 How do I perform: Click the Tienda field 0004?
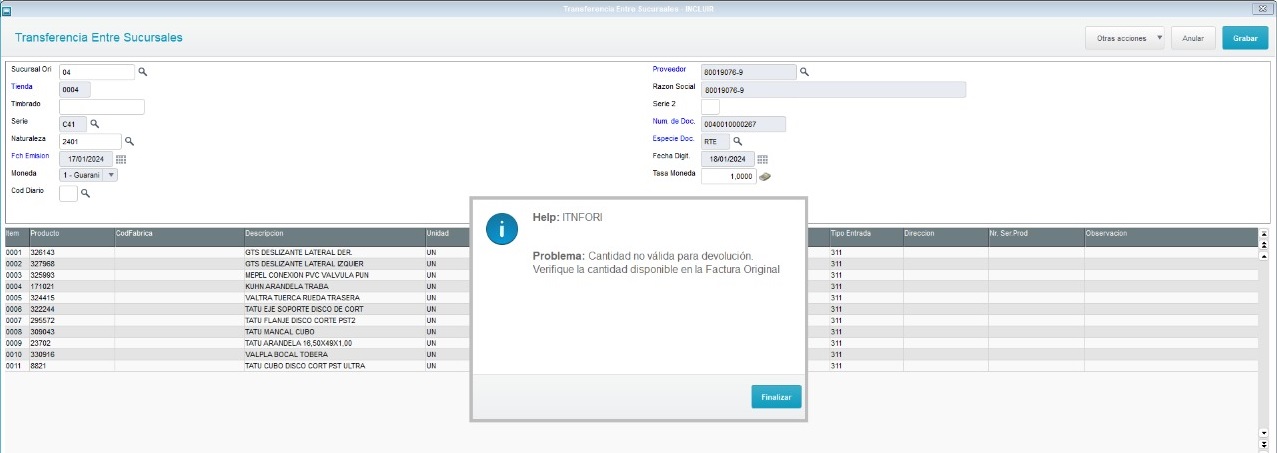coord(75,89)
